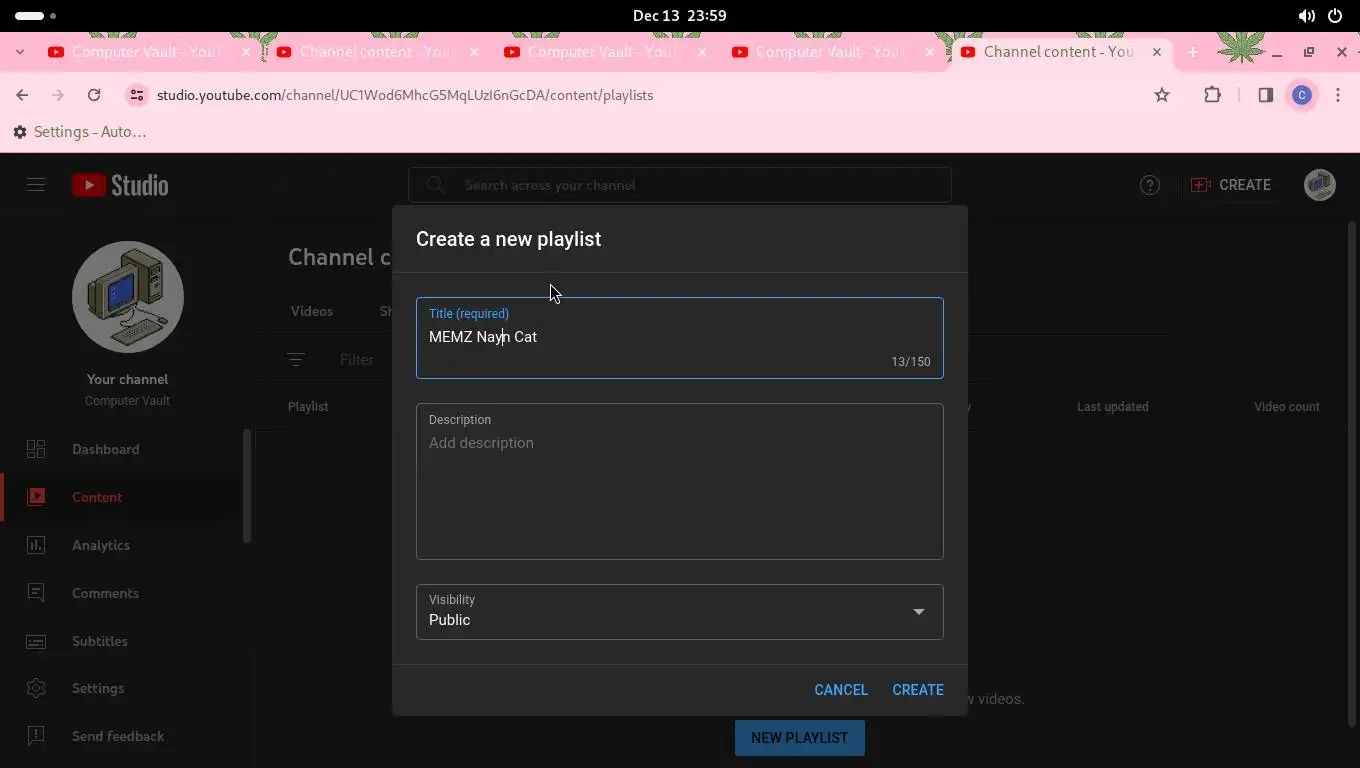Viewport: 1360px width, 768px height.
Task: Click the Video count column header
Action: 1287,407
